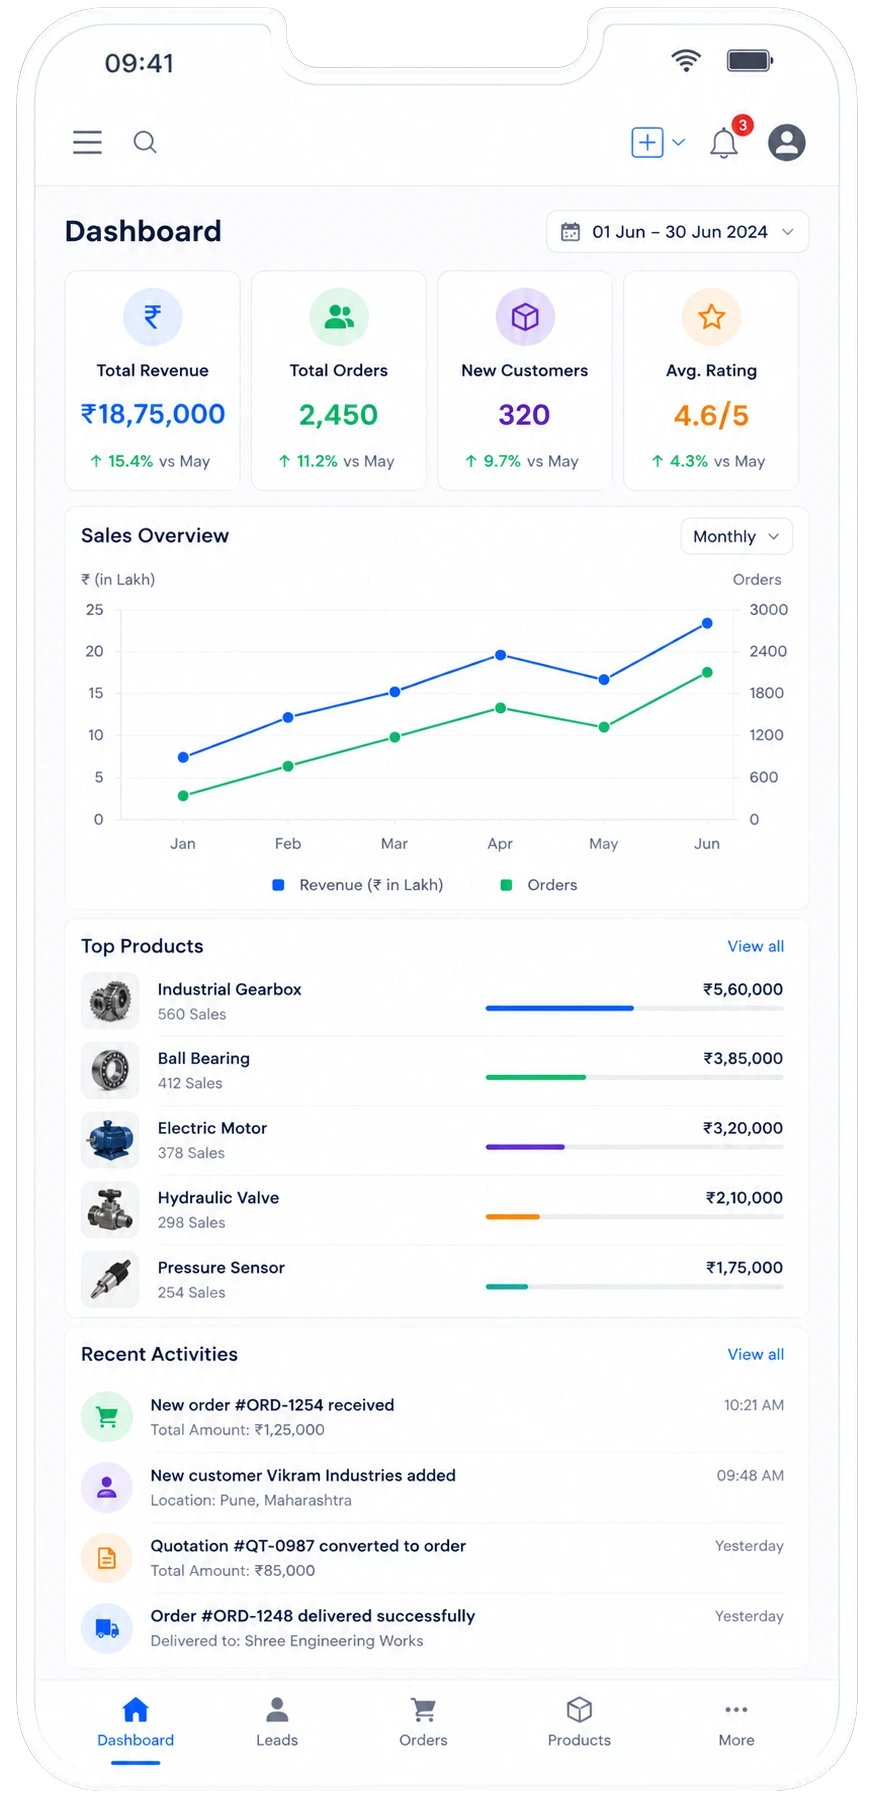
Task: Open the Hydraulic Valve thumbnail
Action: (110, 1210)
